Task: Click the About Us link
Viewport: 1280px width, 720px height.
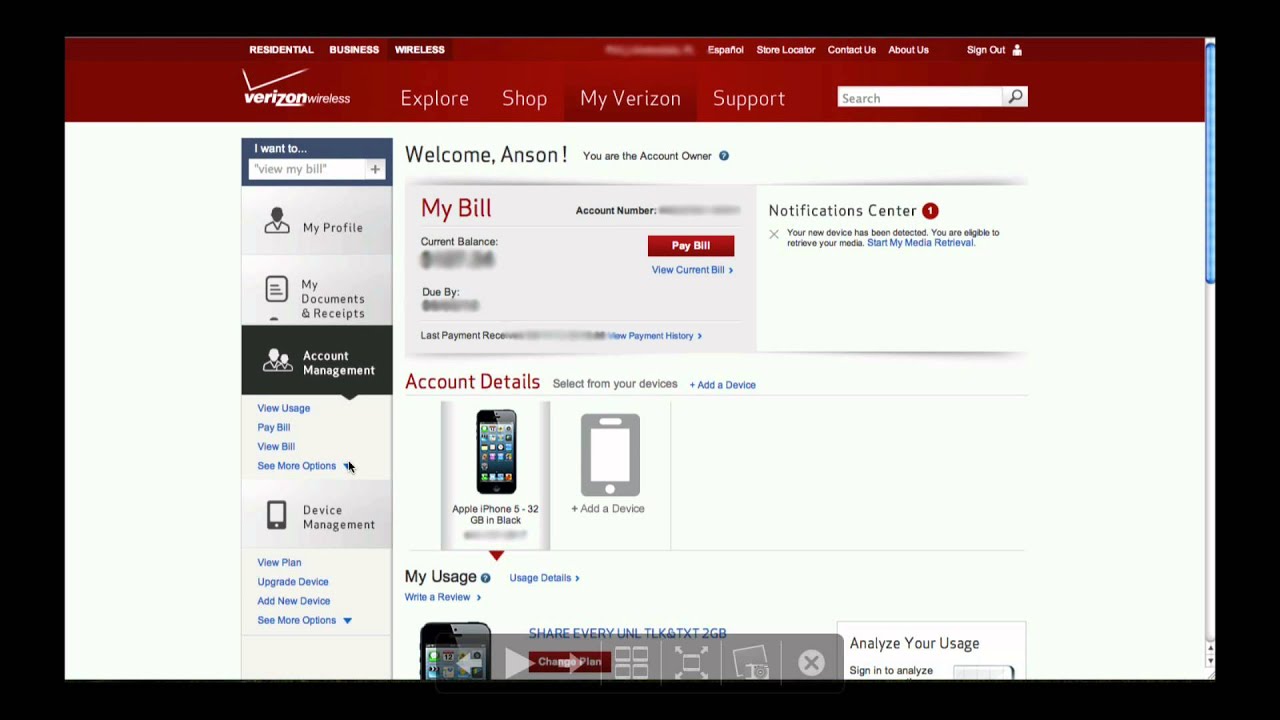Action: (908, 50)
